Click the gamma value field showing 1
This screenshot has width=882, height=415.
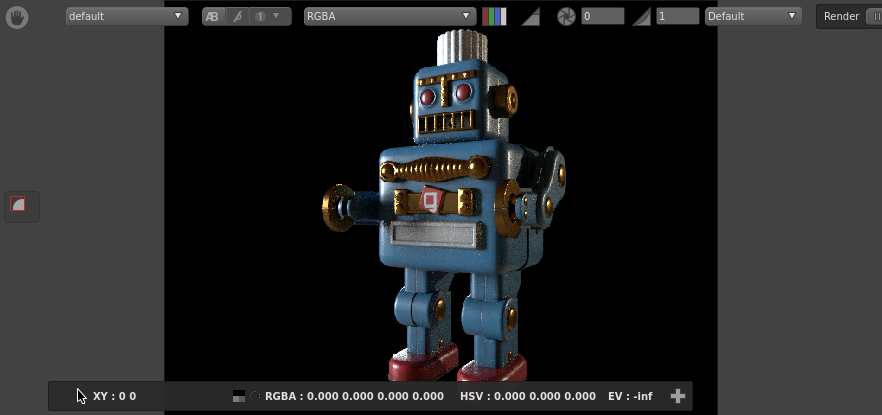(677, 16)
